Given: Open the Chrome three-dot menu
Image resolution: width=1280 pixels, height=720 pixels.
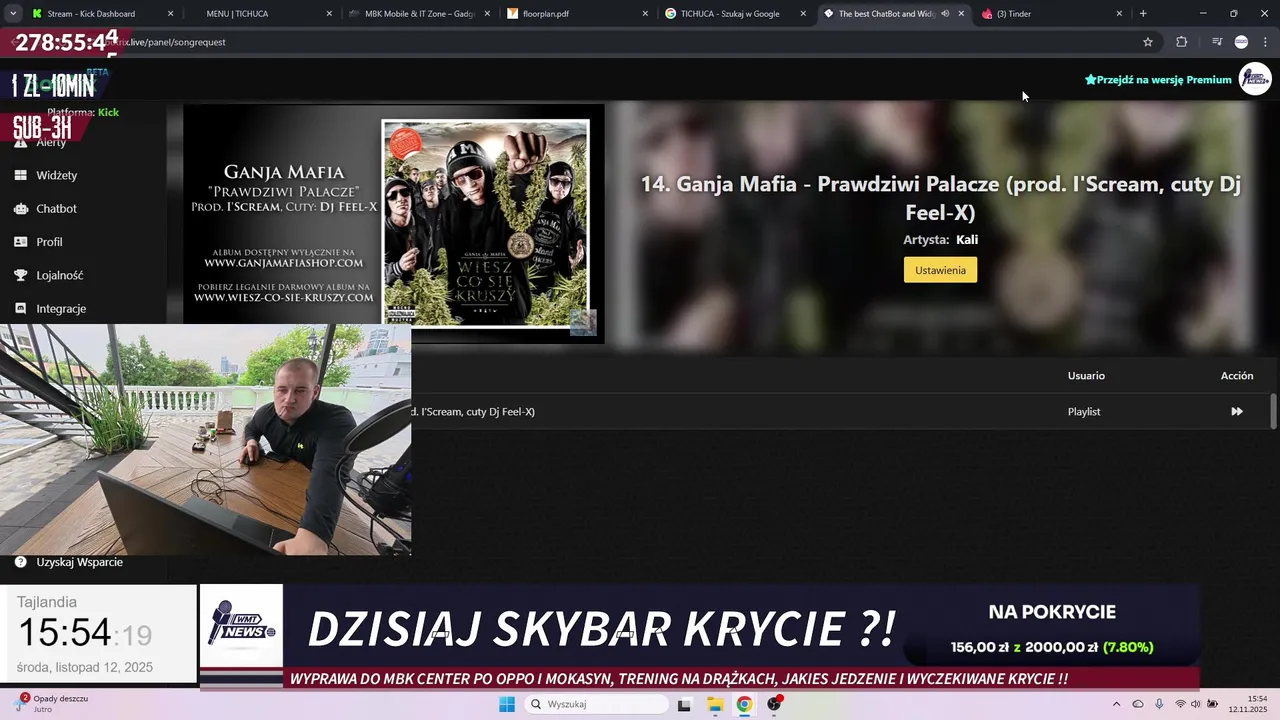Looking at the screenshot, I should tap(1265, 42).
